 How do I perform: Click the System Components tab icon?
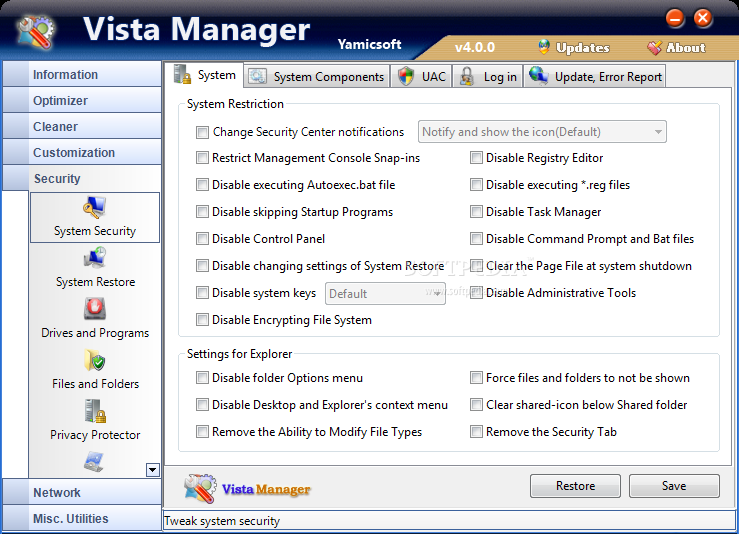click(x=257, y=76)
